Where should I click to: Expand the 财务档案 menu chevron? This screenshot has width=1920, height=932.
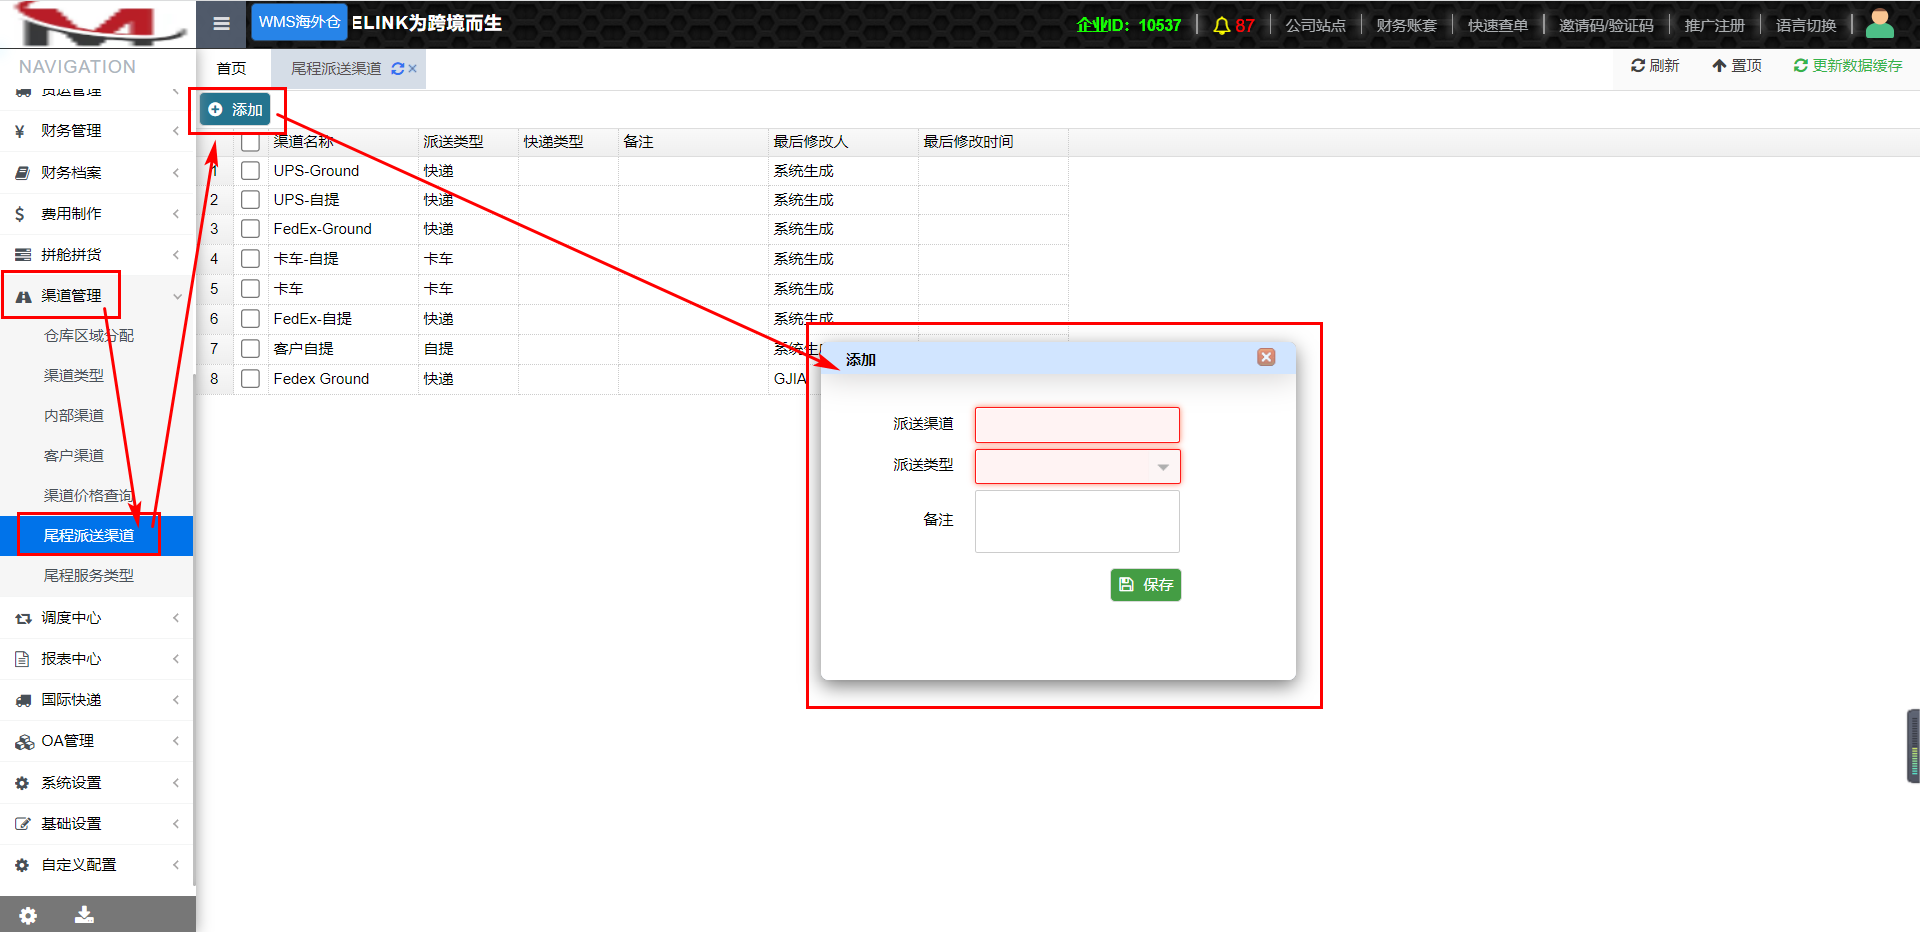pyautogui.click(x=176, y=173)
